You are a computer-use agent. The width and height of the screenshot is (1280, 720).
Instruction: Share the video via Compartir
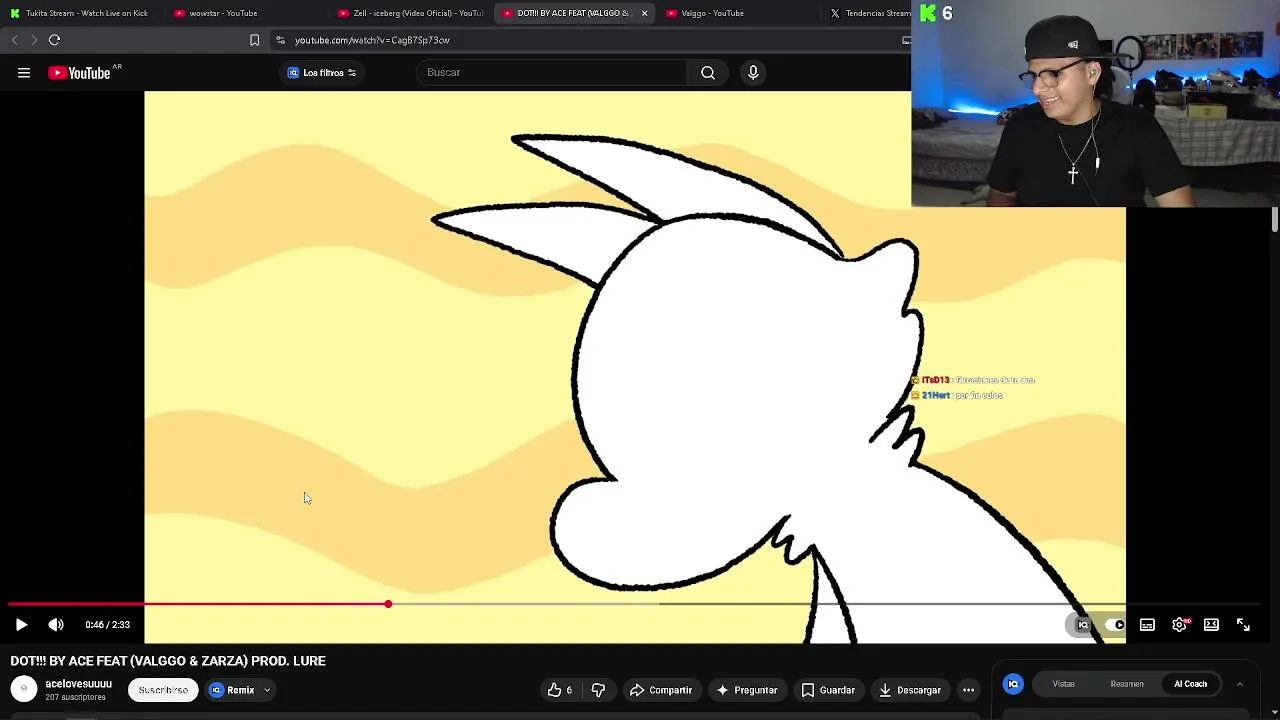click(661, 690)
